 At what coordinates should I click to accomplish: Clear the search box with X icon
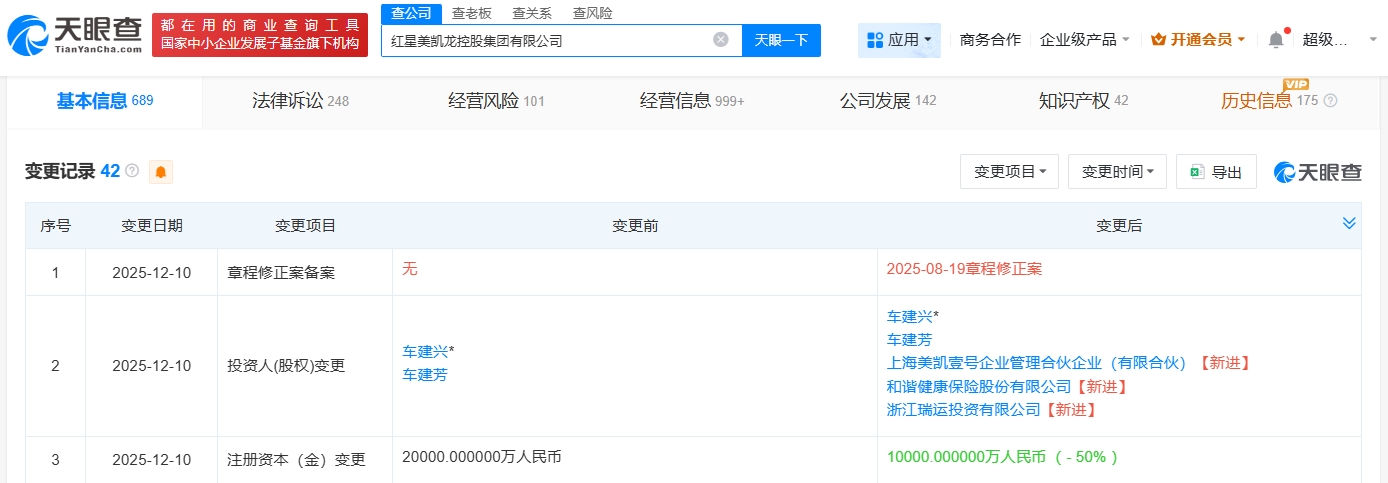tap(720, 40)
